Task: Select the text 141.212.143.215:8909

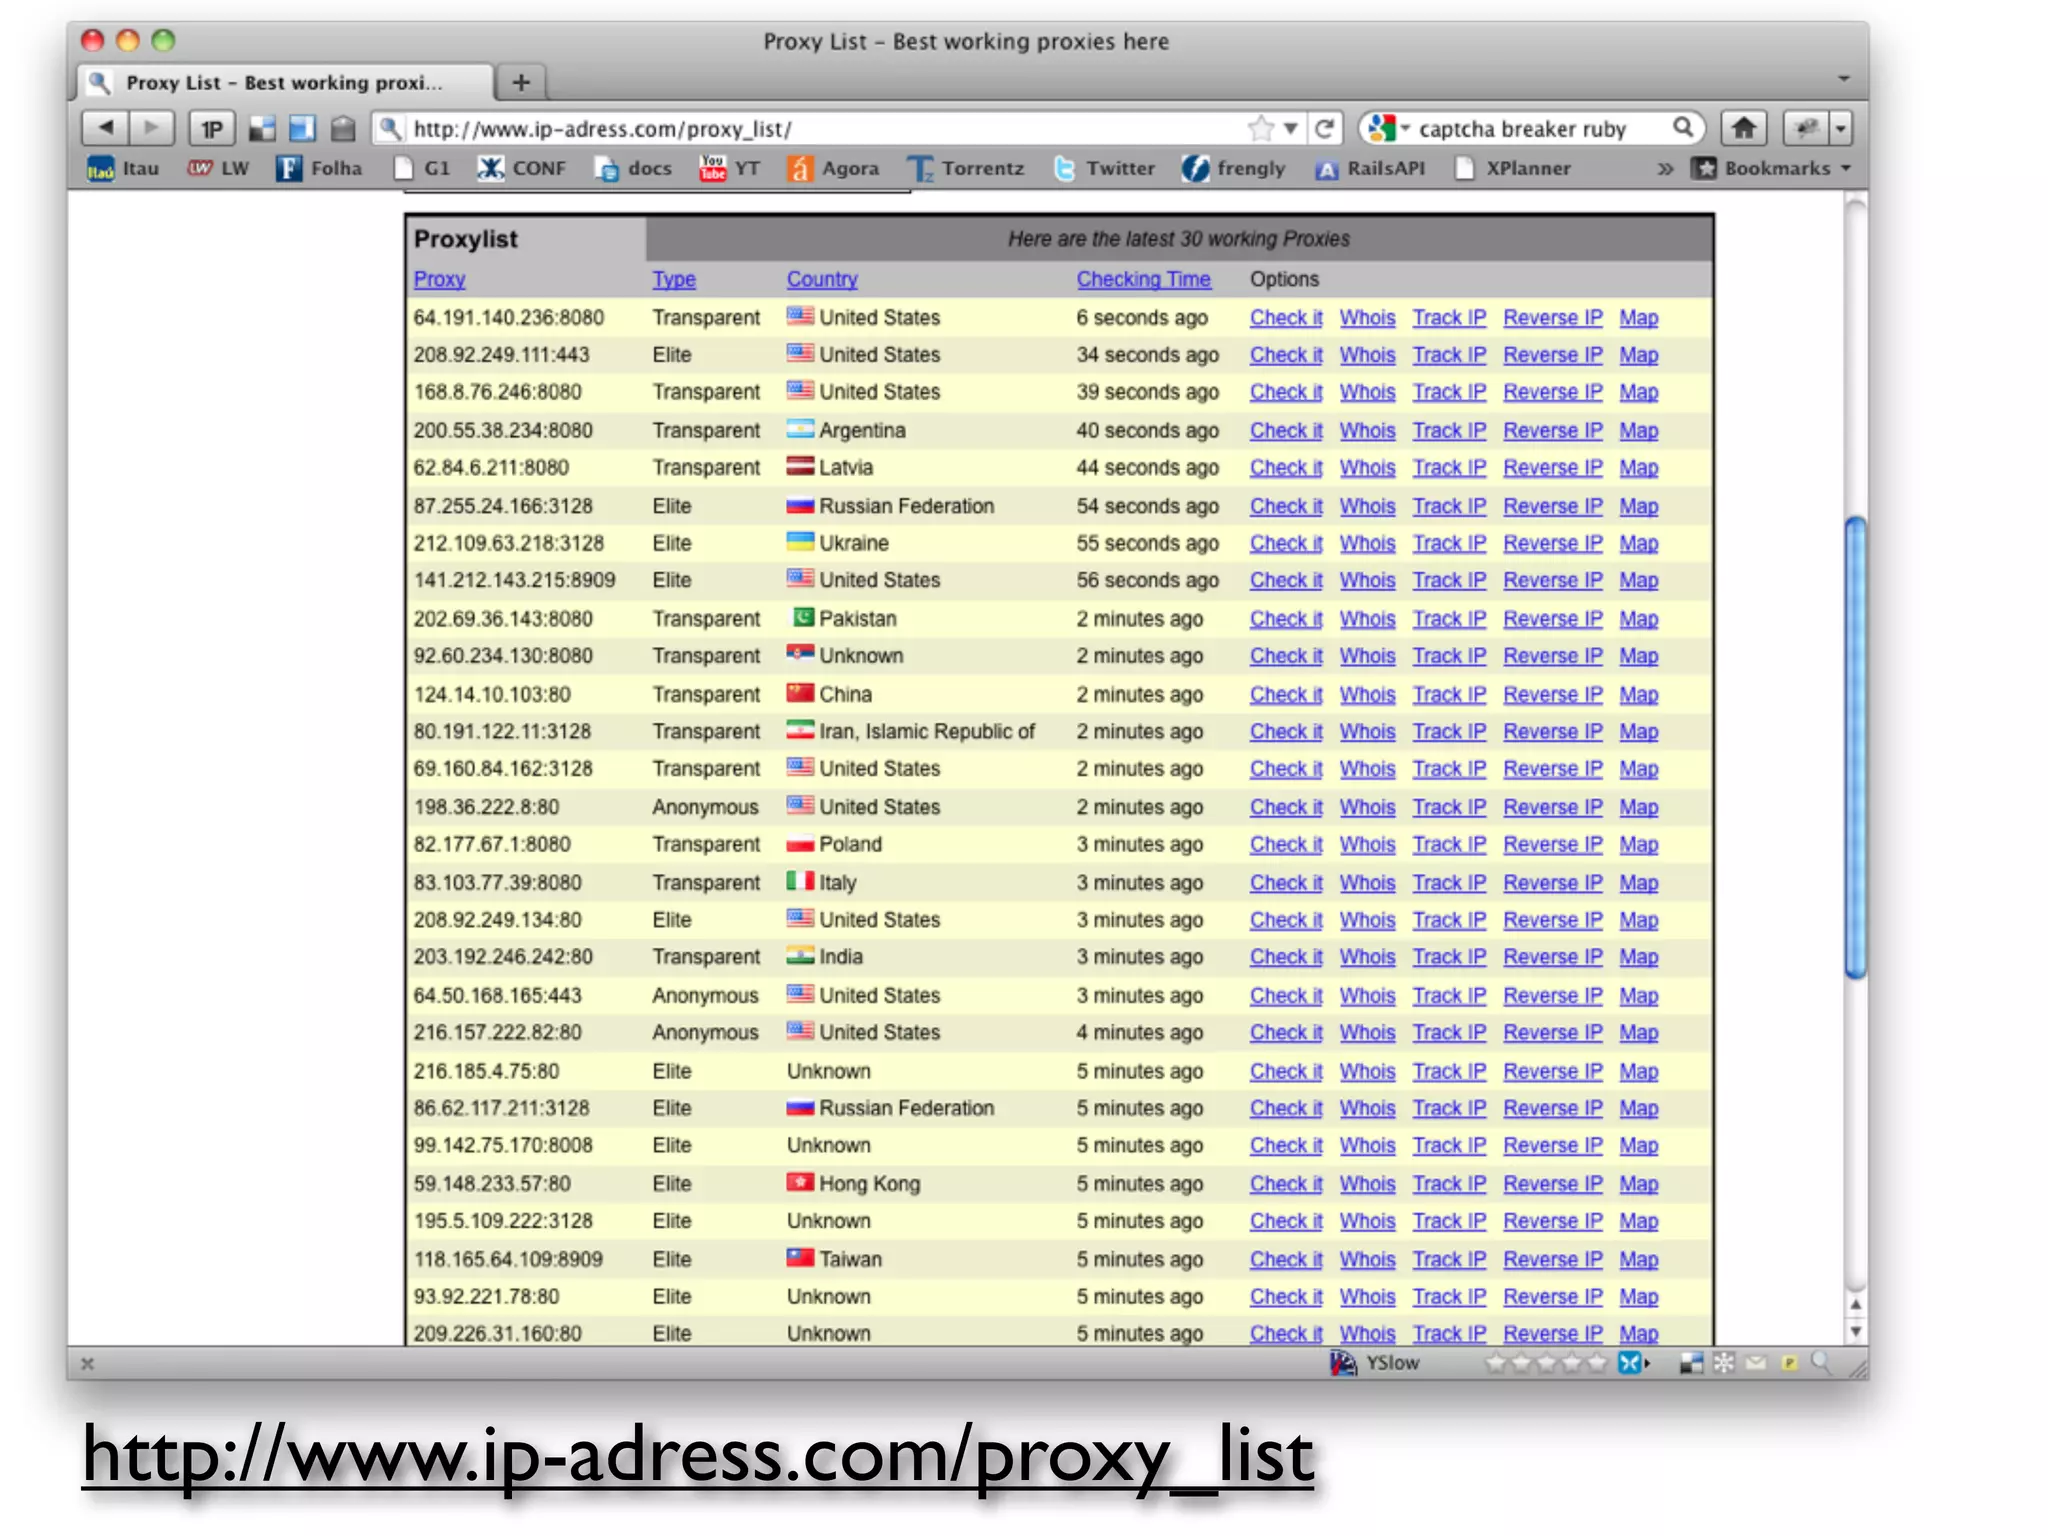Action: pyautogui.click(x=514, y=580)
